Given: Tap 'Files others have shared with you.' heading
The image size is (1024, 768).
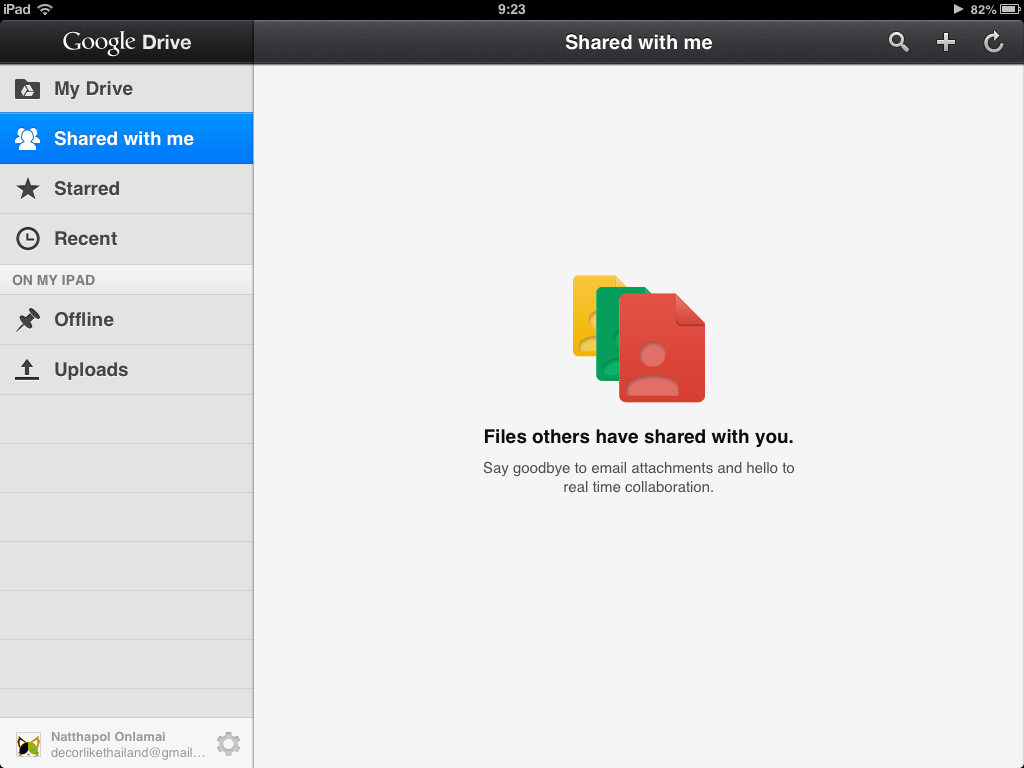Looking at the screenshot, I should 639,436.
